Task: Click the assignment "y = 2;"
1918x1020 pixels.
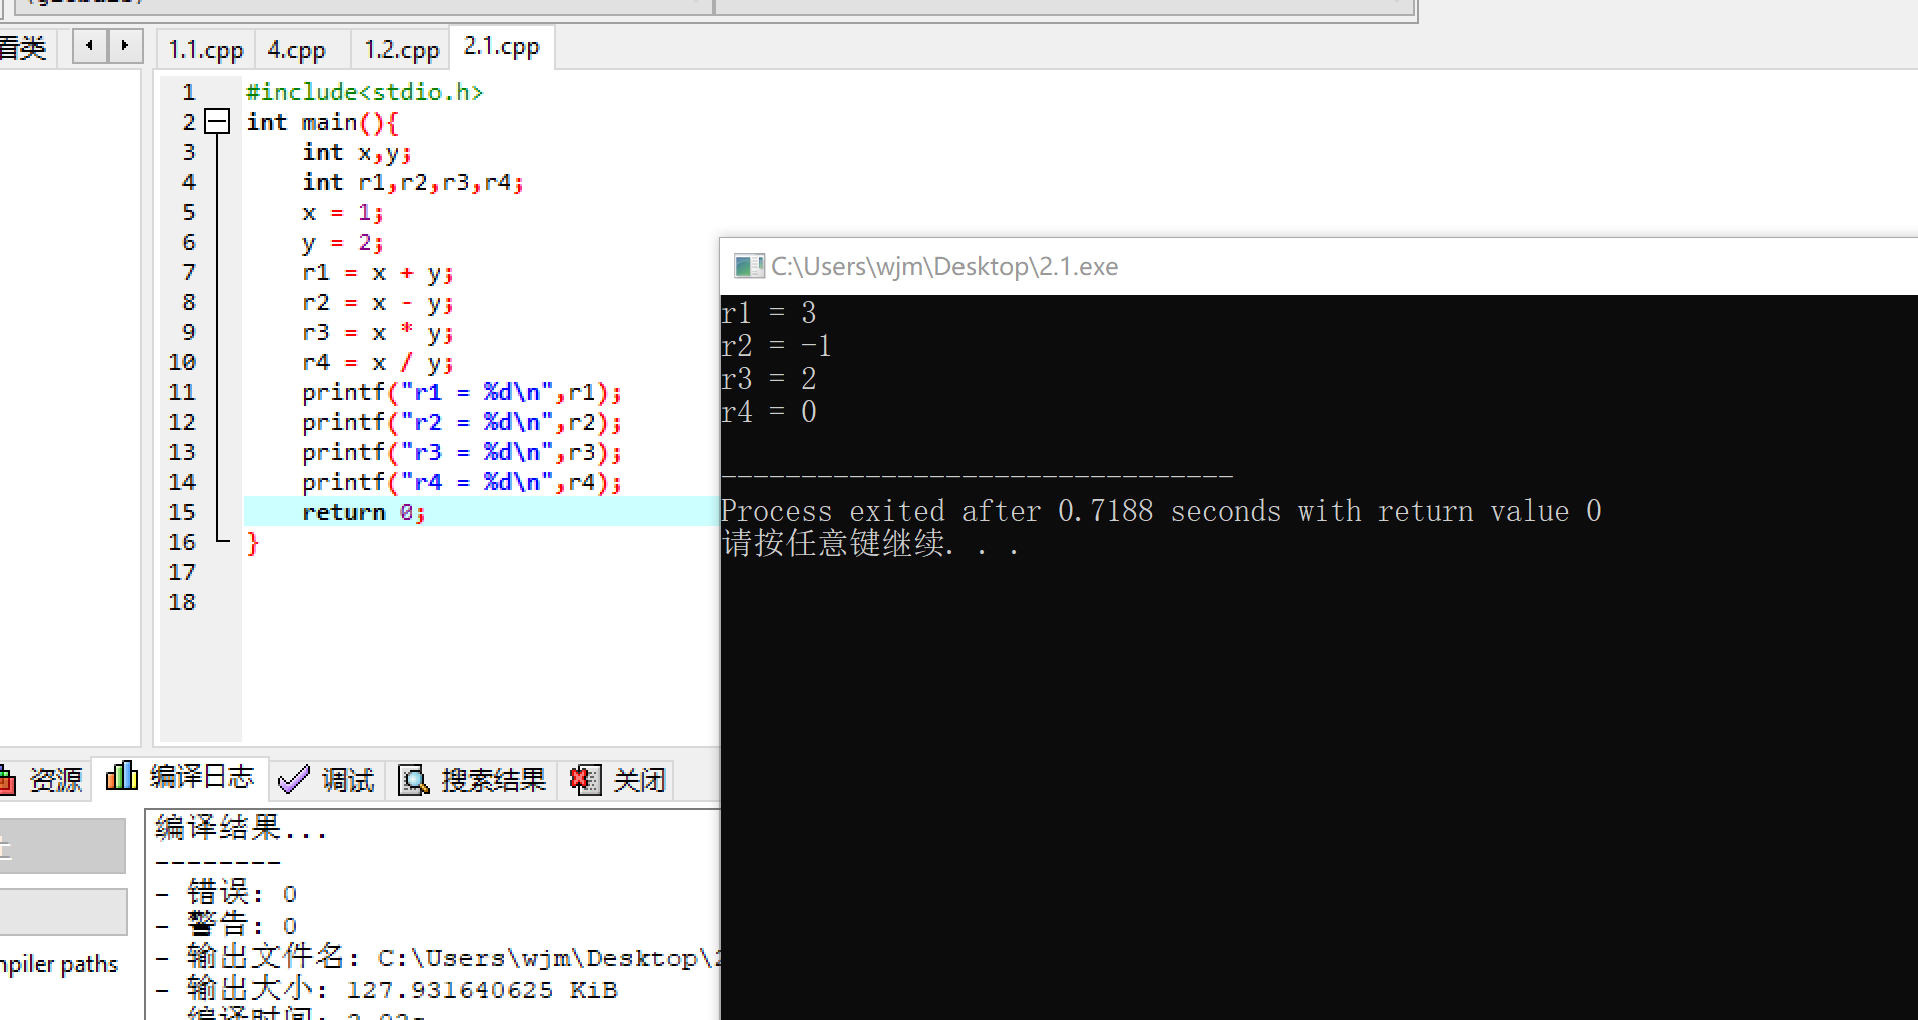Action: coord(343,242)
